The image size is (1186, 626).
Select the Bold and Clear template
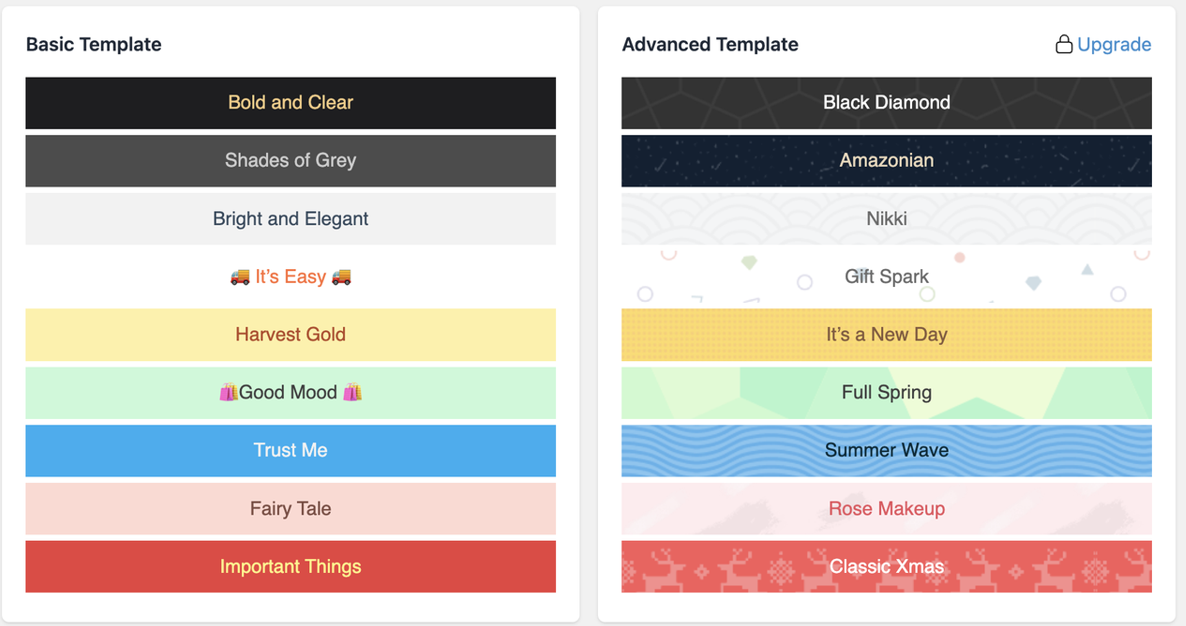click(x=290, y=103)
